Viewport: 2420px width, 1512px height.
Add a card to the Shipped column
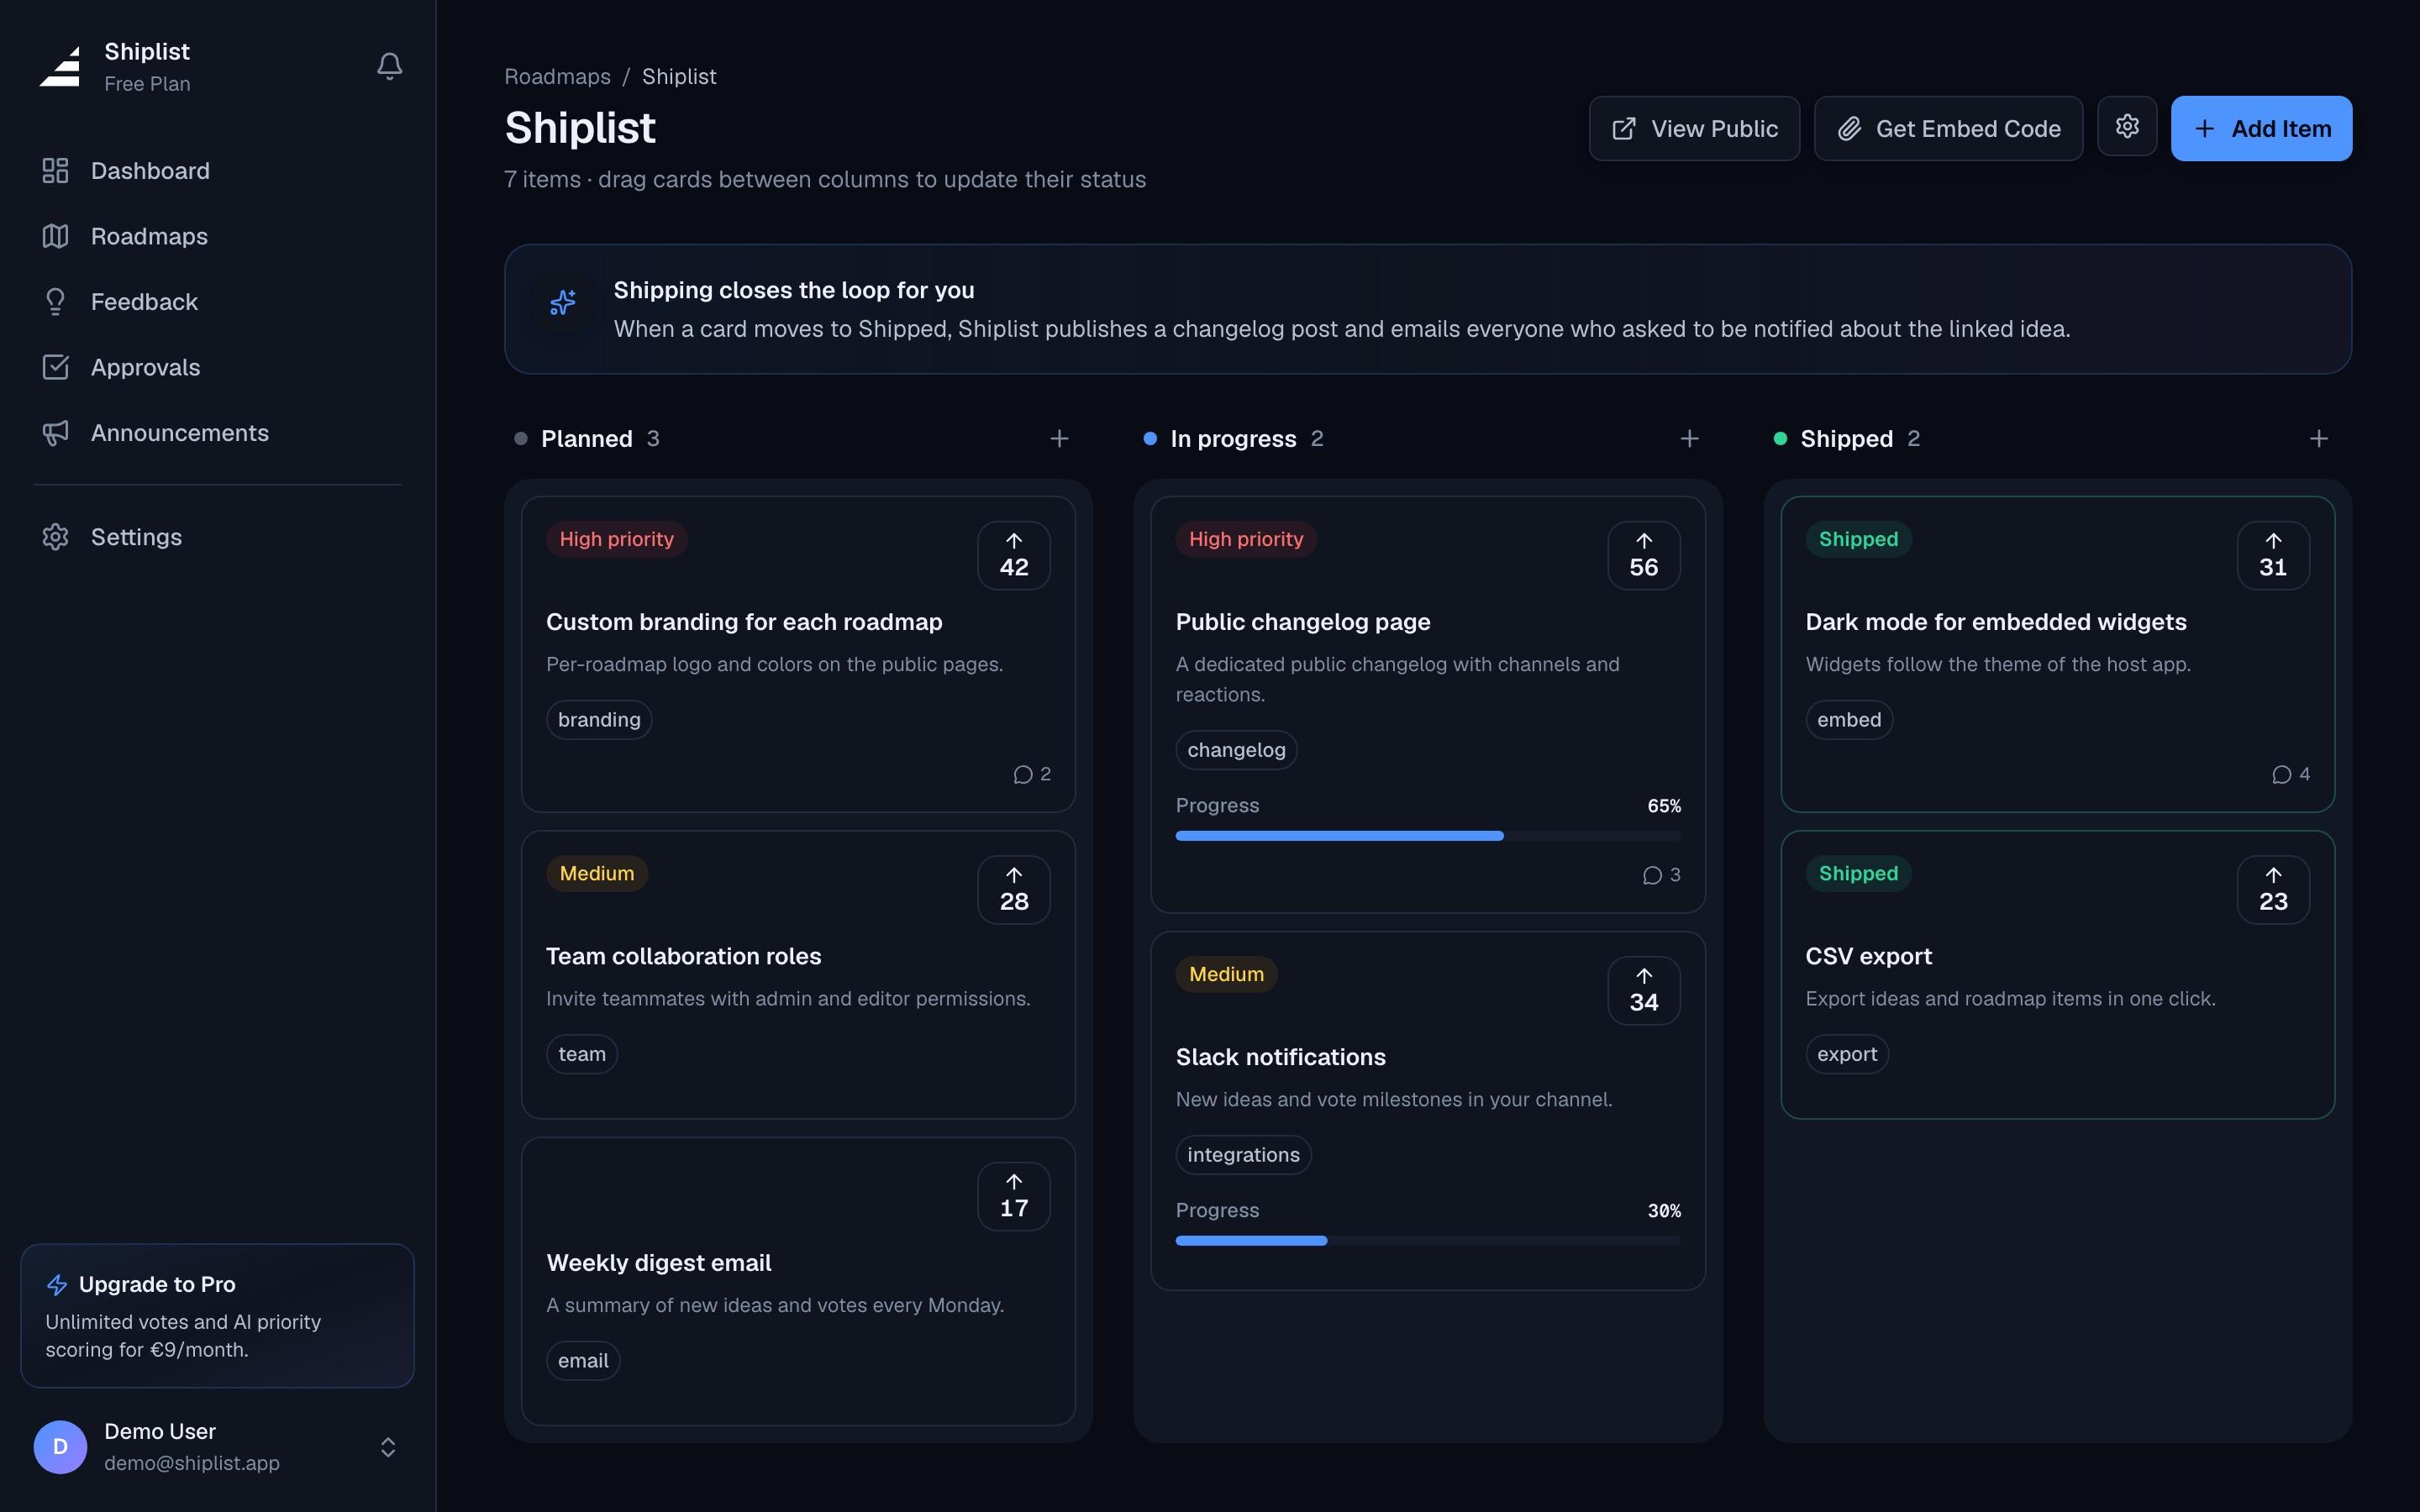[x=2318, y=438]
